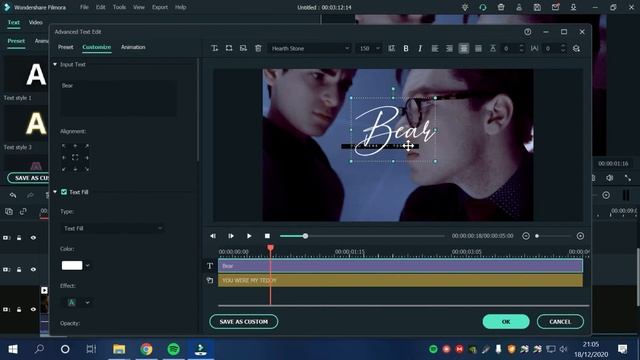Select the text align icon next to left align
Screen dimensions: 640x360
click(x=449, y=49)
